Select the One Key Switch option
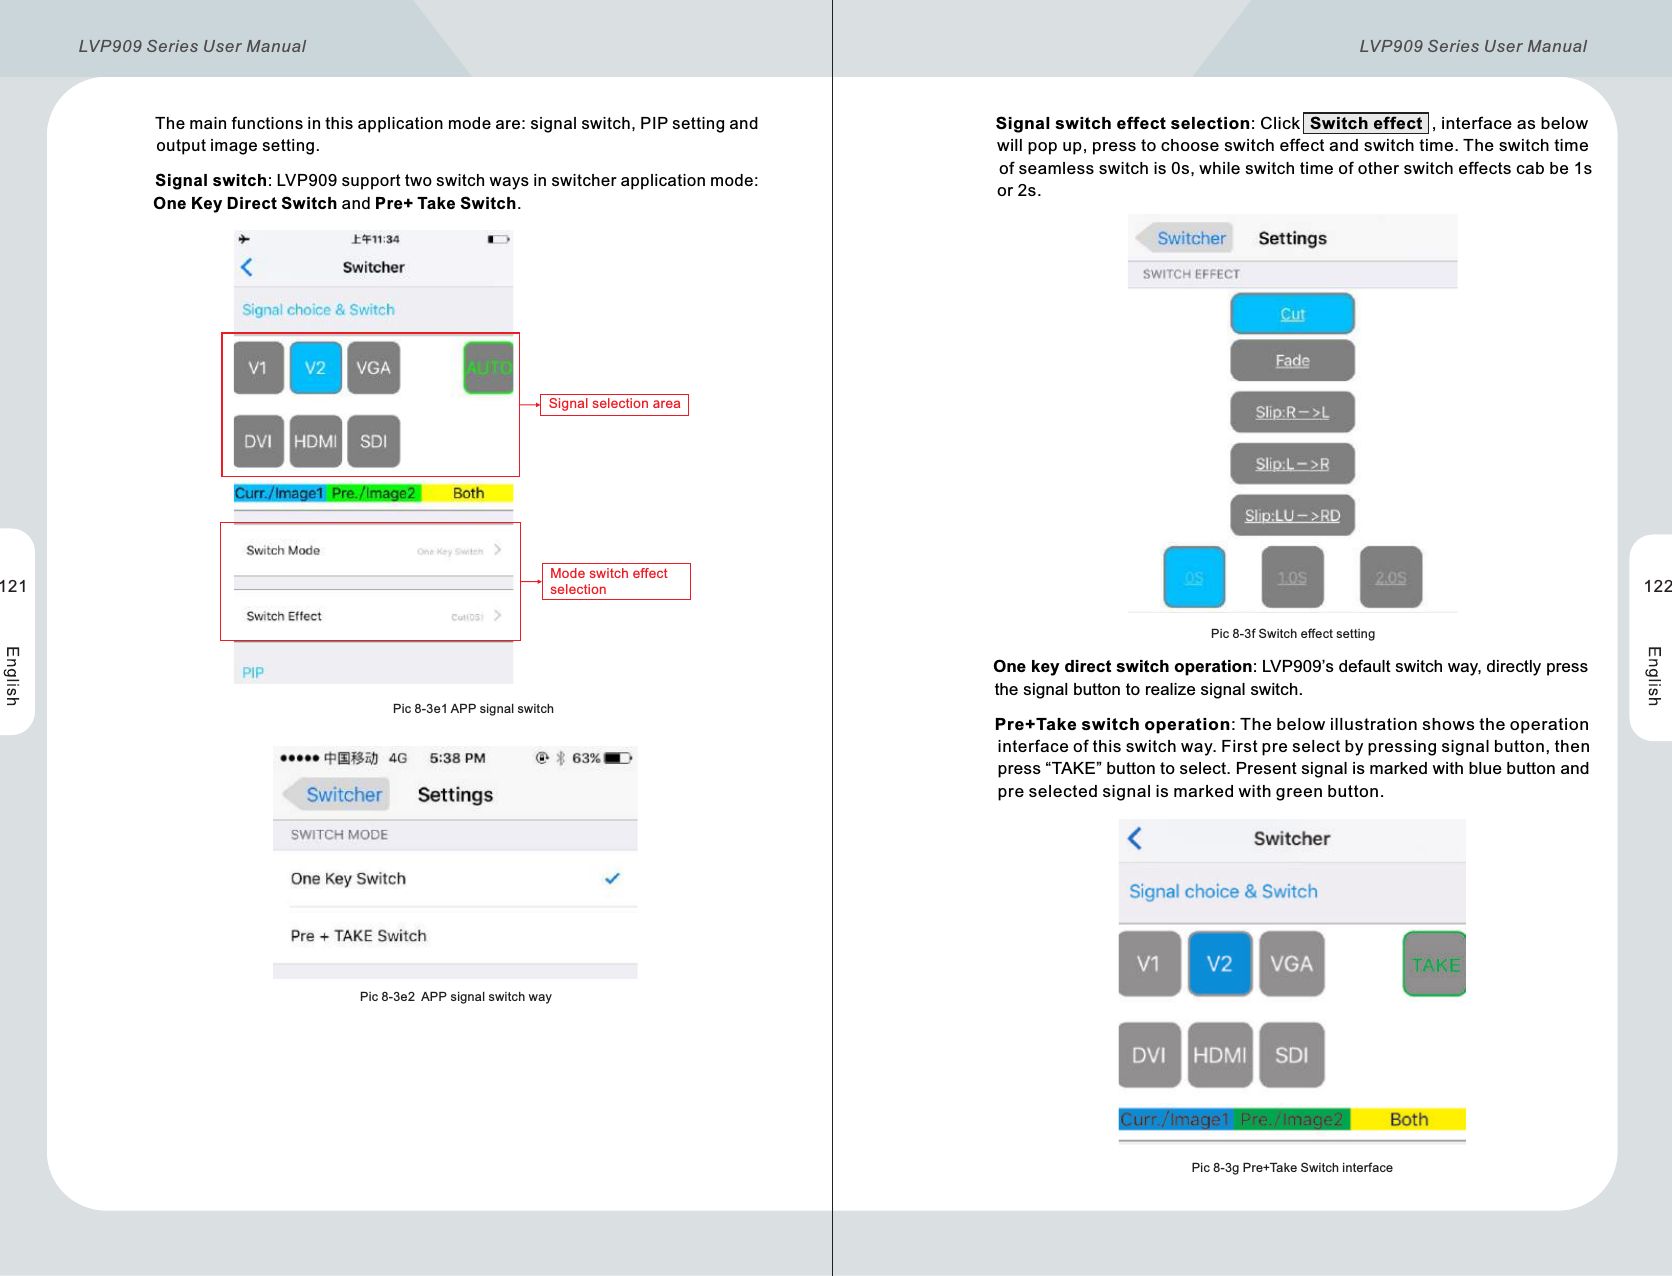 click(x=455, y=879)
